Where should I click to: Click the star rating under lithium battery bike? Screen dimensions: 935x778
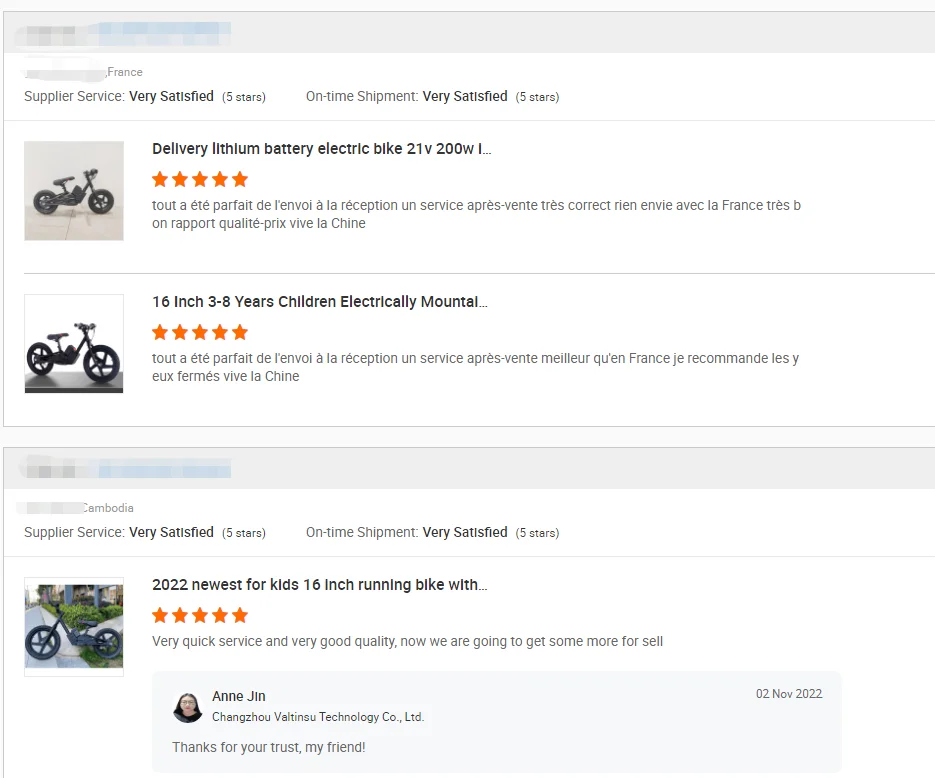(x=200, y=180)
